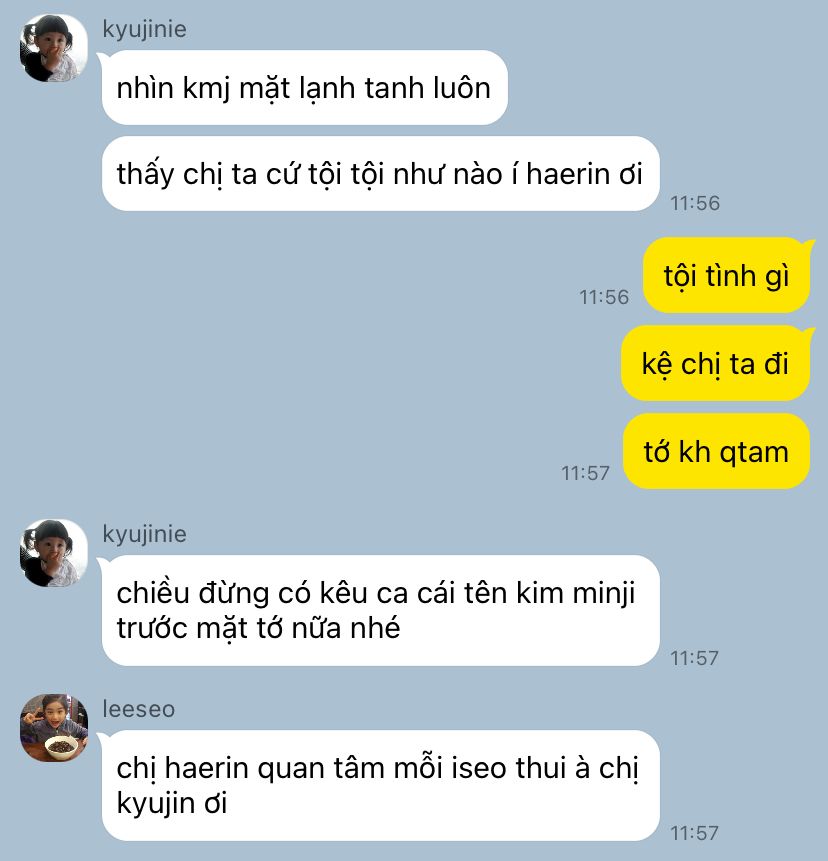
Task: Tap the first kyujinie username label
Action: 144,29
